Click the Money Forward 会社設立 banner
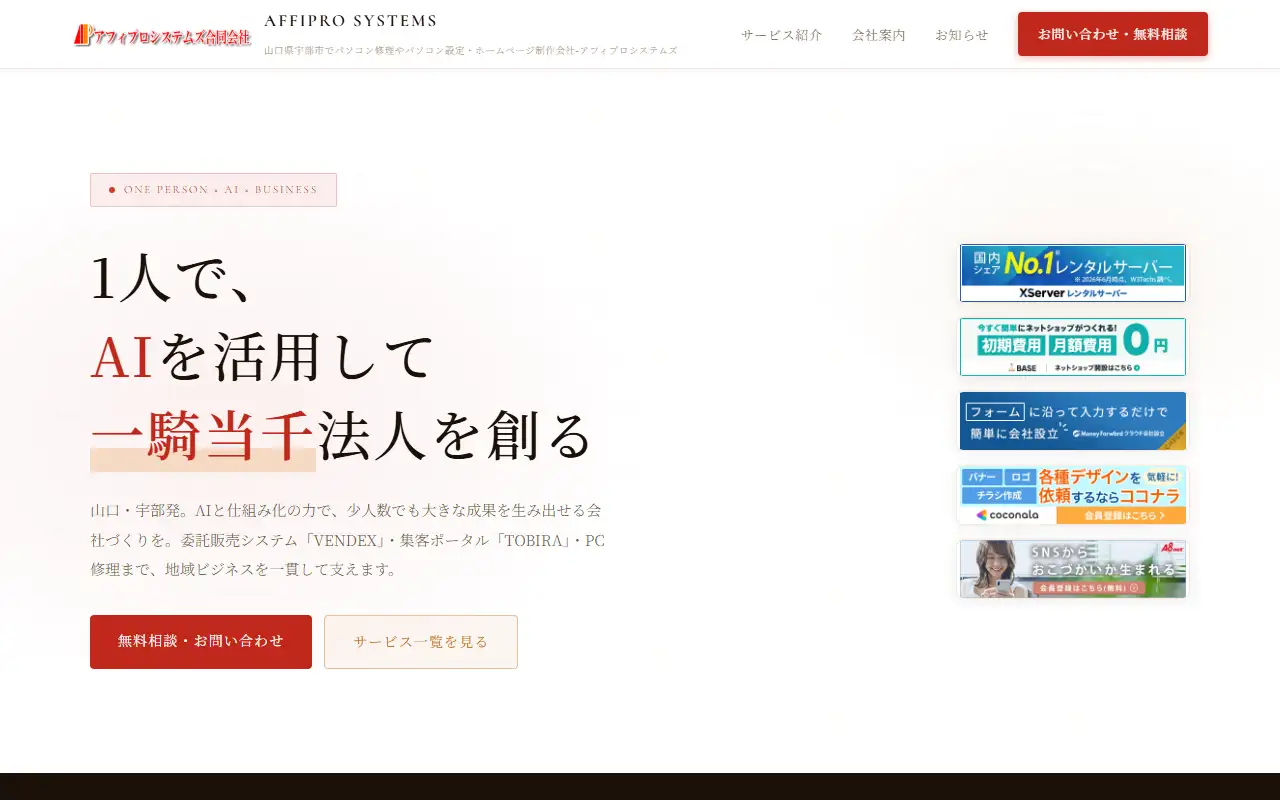This screenshot has height=800, width=1280. tap(1073, 421)
